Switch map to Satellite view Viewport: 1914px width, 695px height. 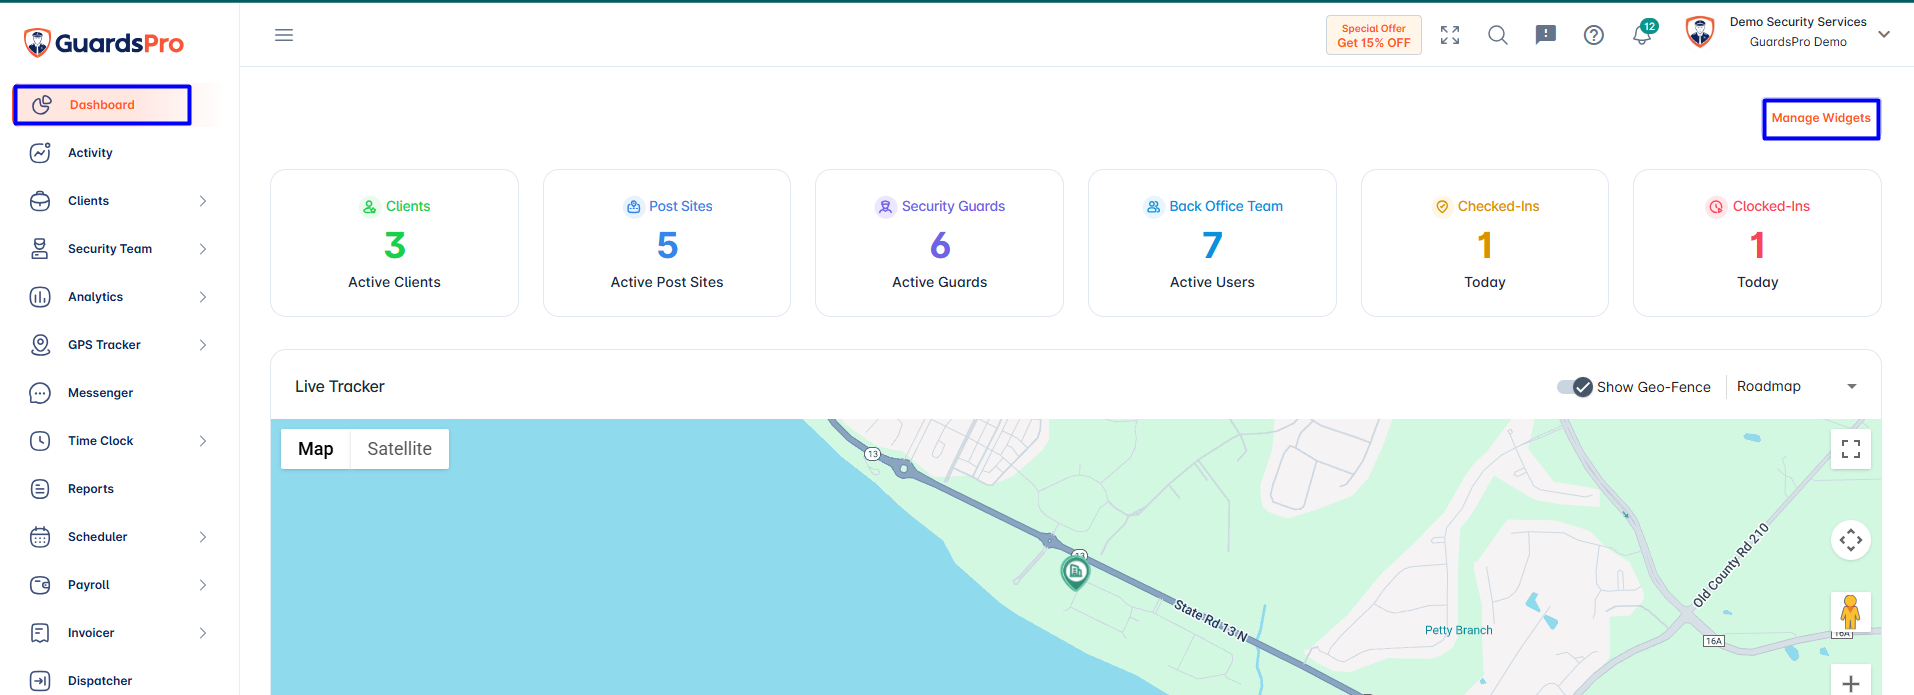[399, 449]
